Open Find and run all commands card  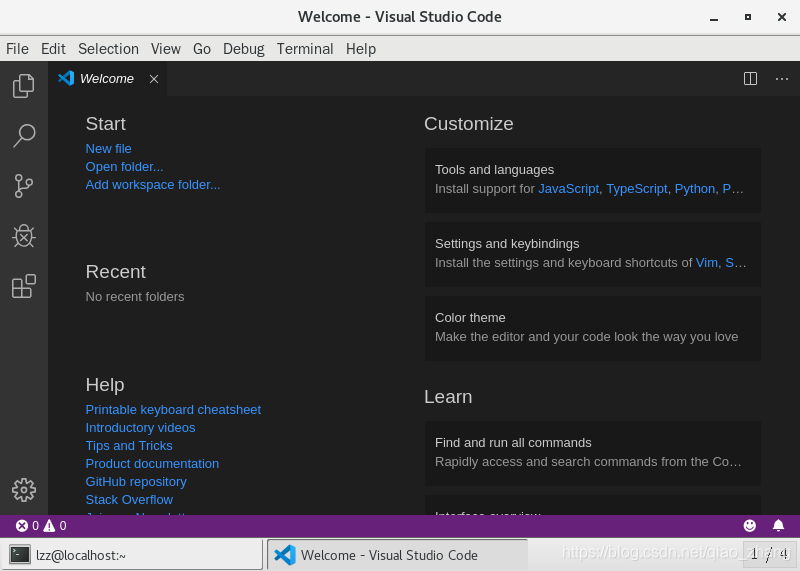[593, 453]
